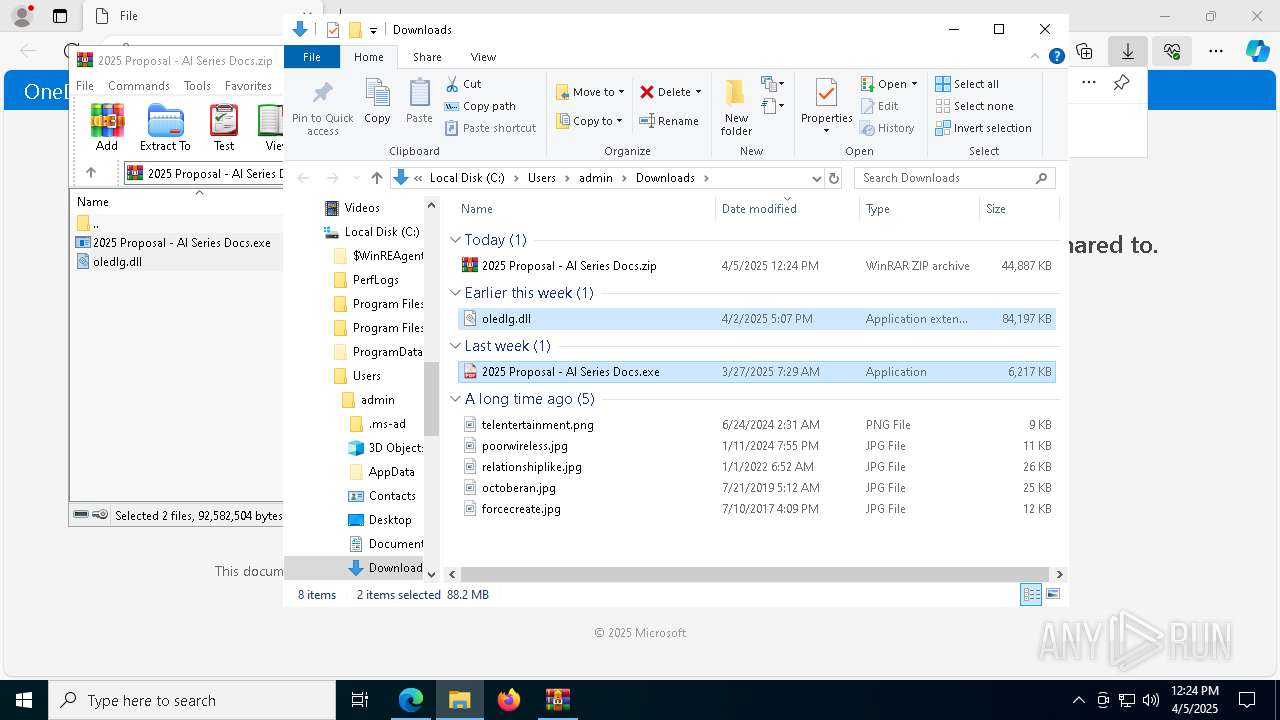The height and width of the screenshot is (720, 1280).
Task: Open the File ribbon tab
Action: (x=312, y=57)
